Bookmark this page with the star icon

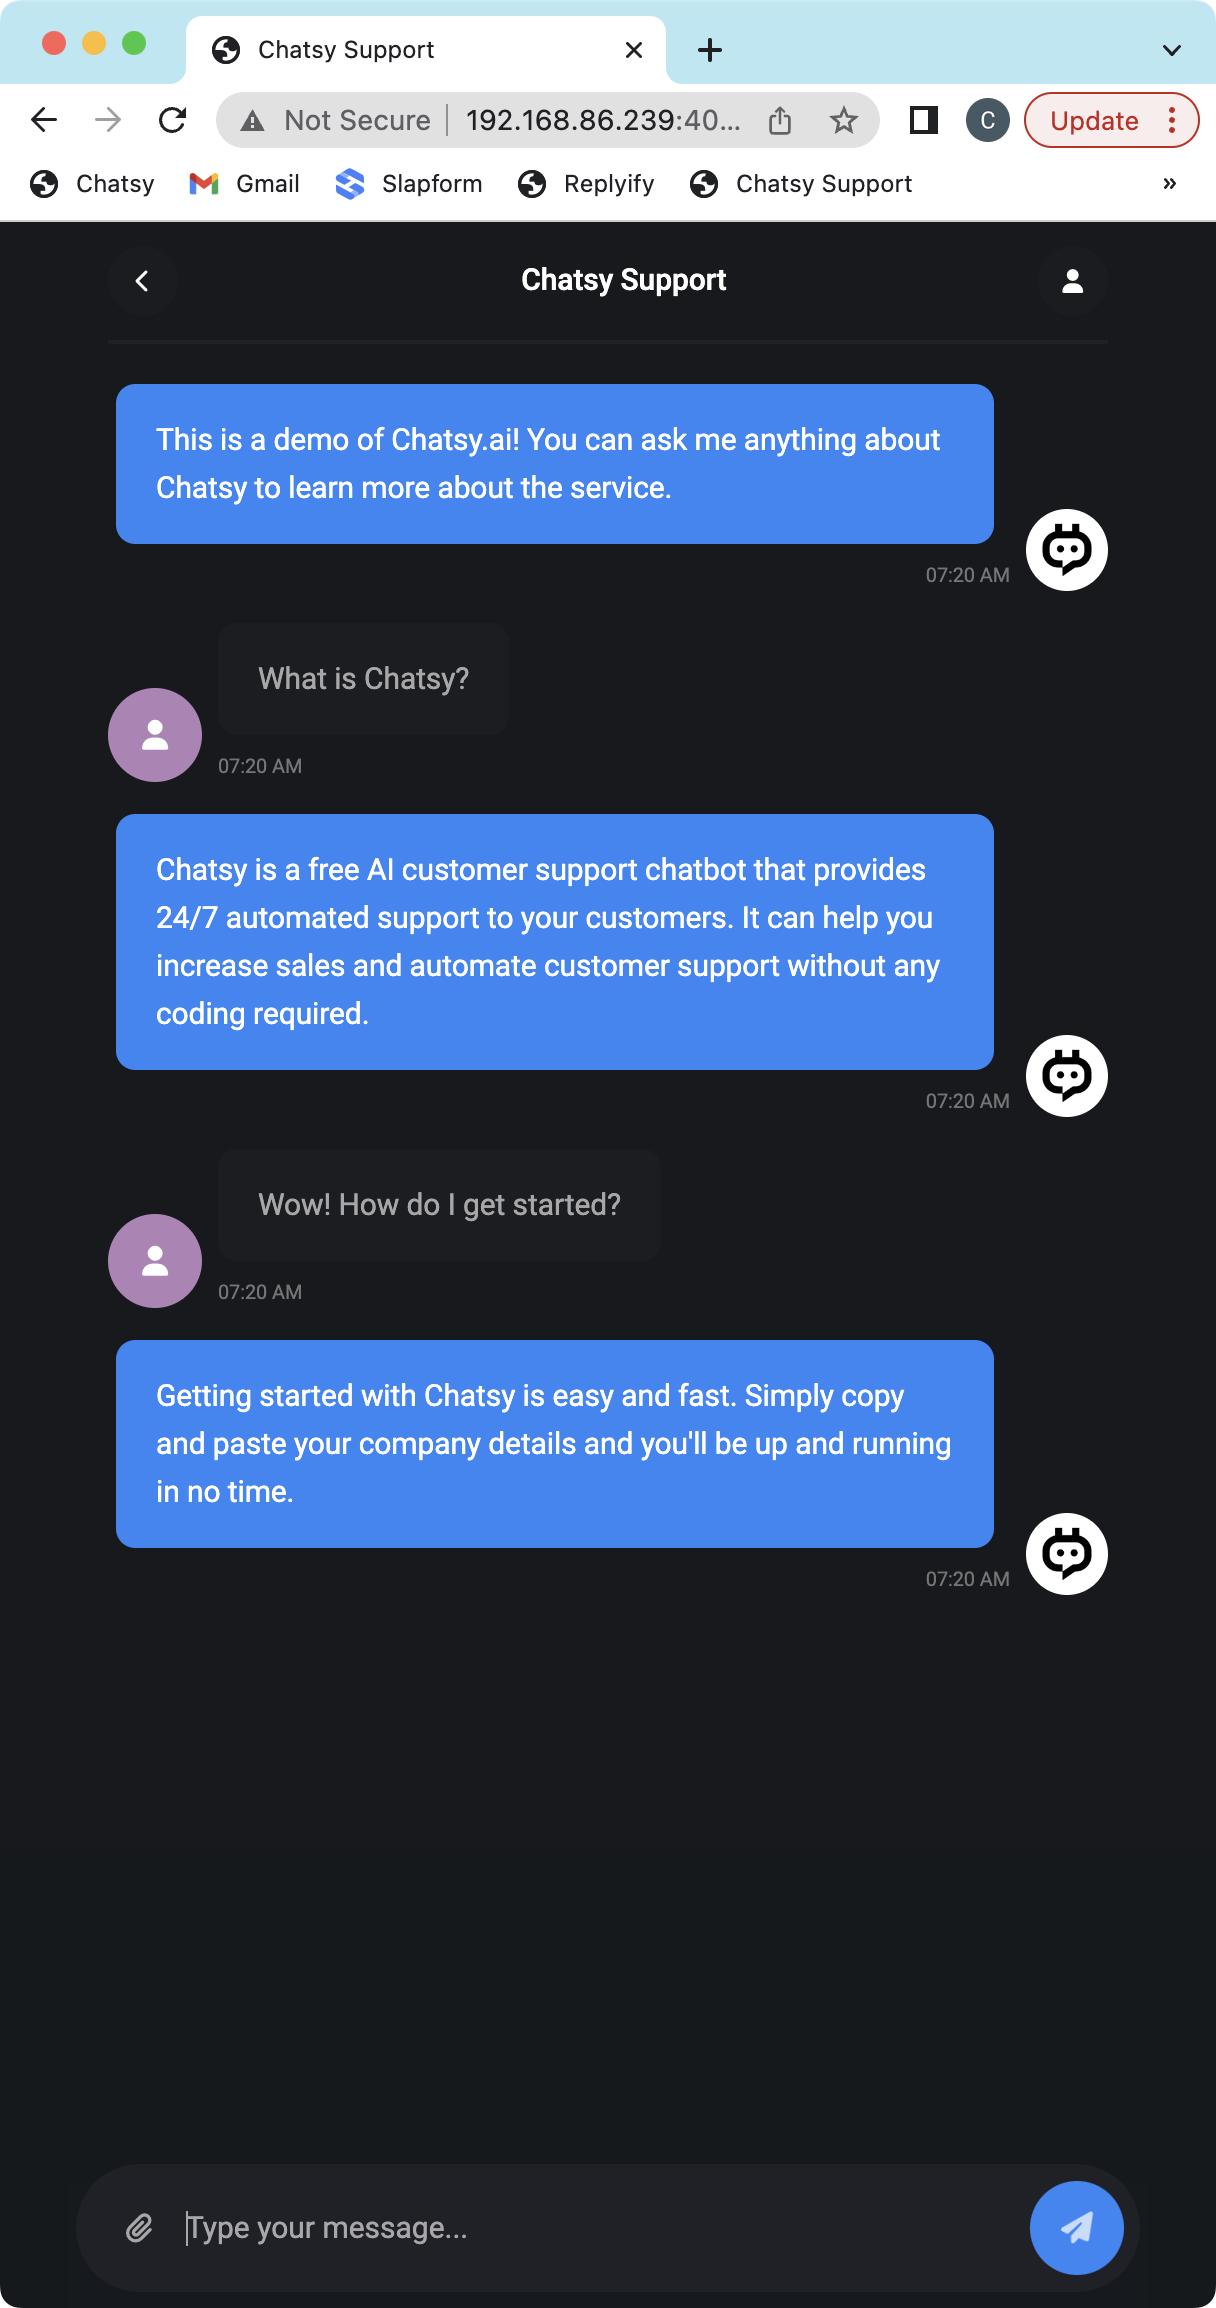point(844,121)
